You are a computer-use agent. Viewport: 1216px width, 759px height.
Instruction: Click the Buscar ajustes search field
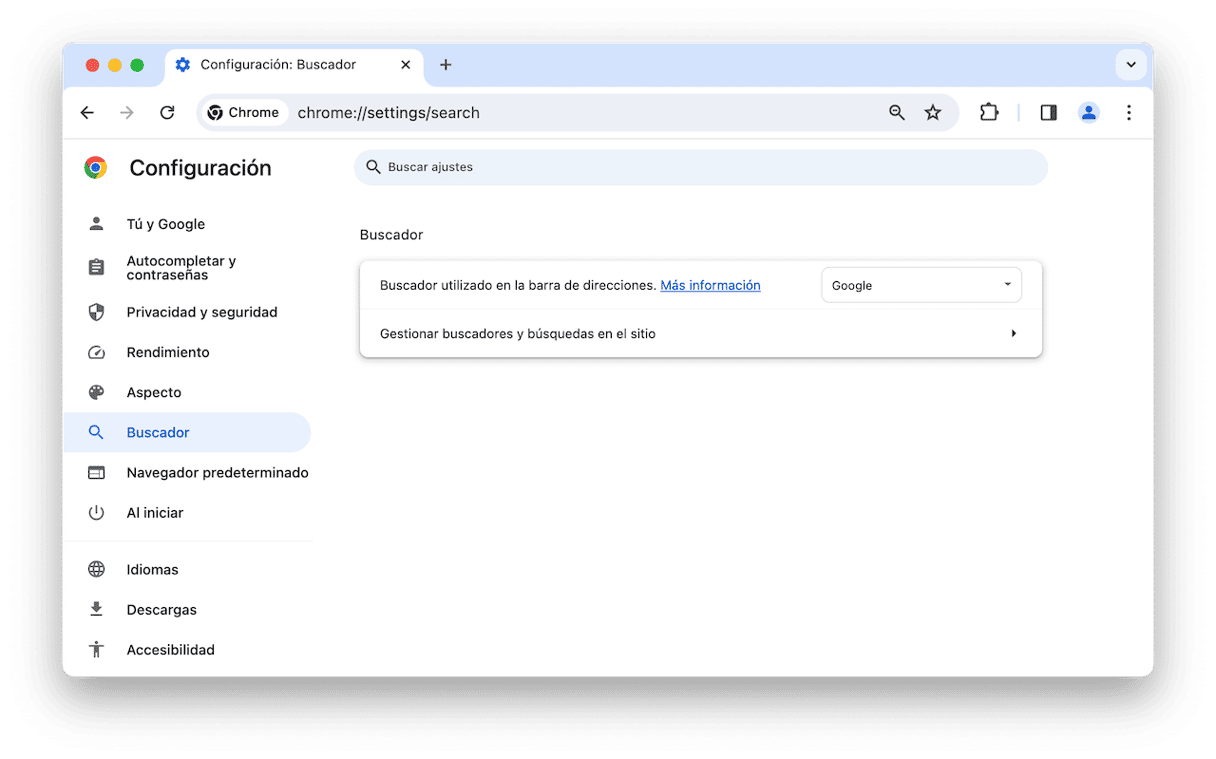tap(701, 167)
